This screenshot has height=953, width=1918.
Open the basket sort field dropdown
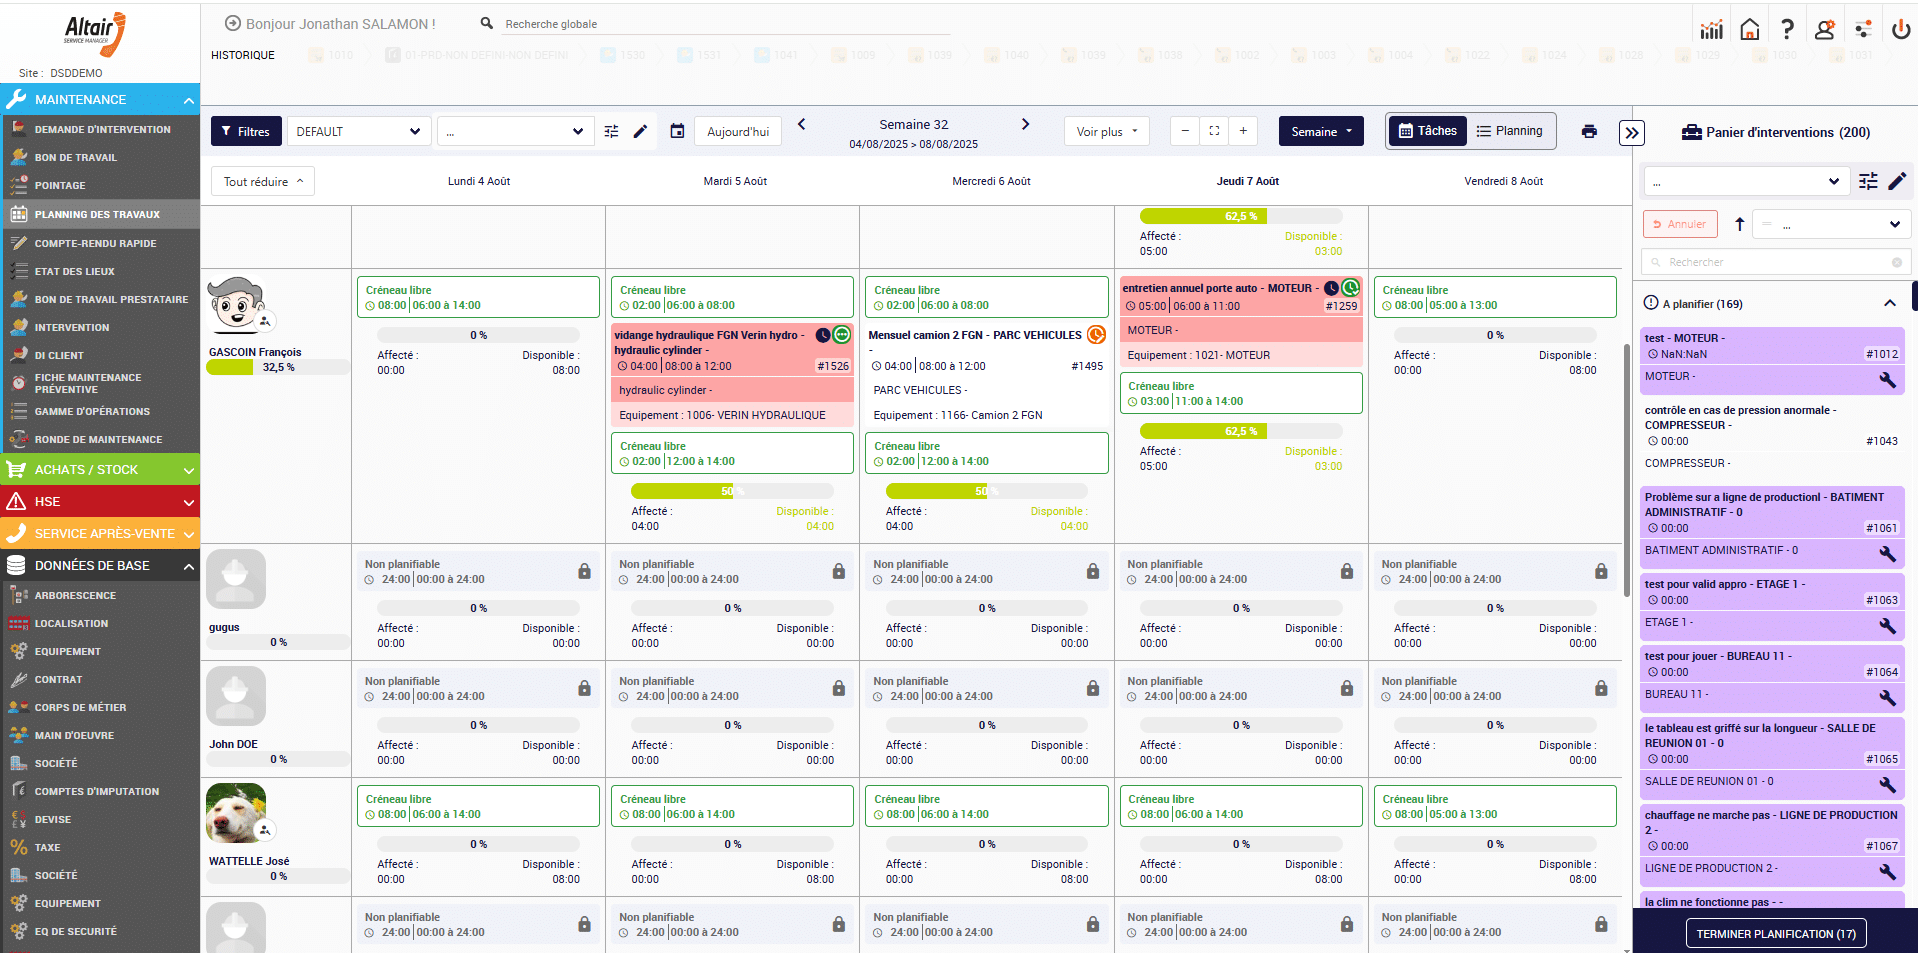(1831, 224)
